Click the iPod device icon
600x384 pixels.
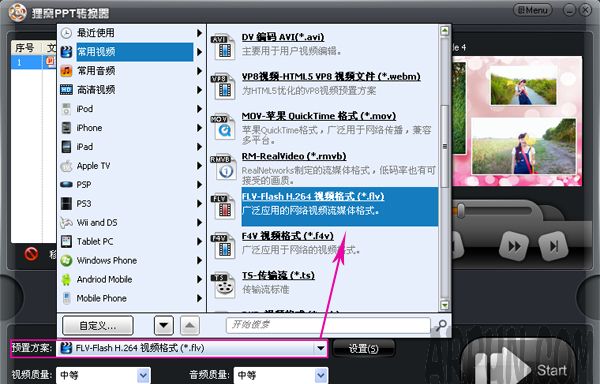pyautogui.click(x=66, y=109)
